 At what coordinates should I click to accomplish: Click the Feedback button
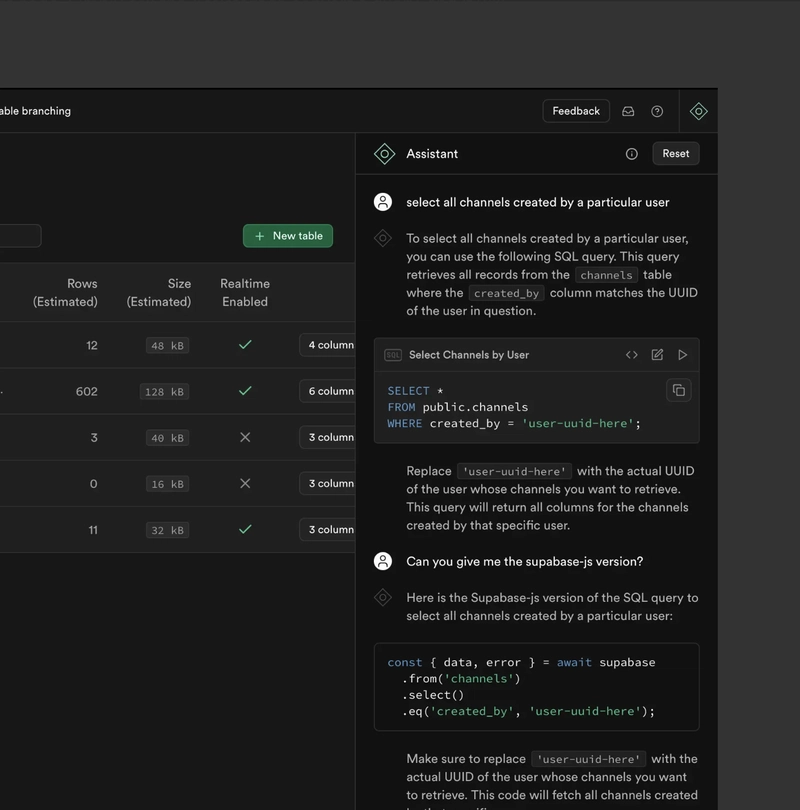tap(576, 111)
